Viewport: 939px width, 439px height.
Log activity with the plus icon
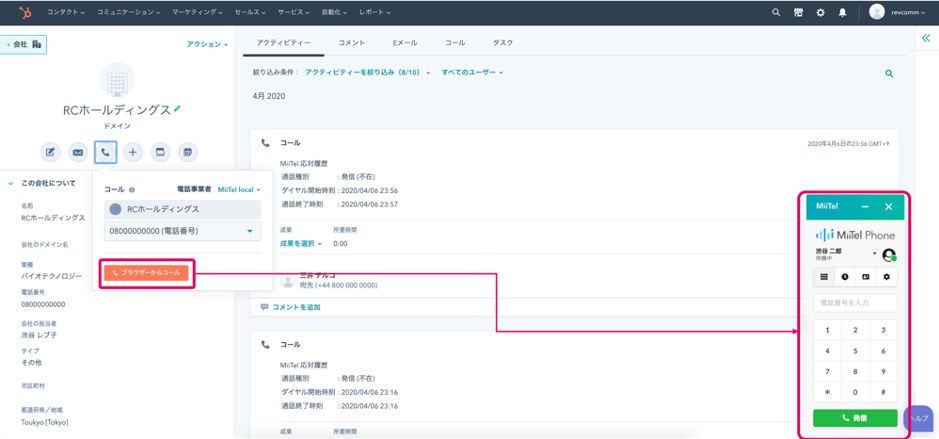pyautogui.click(x=133, y=153)
